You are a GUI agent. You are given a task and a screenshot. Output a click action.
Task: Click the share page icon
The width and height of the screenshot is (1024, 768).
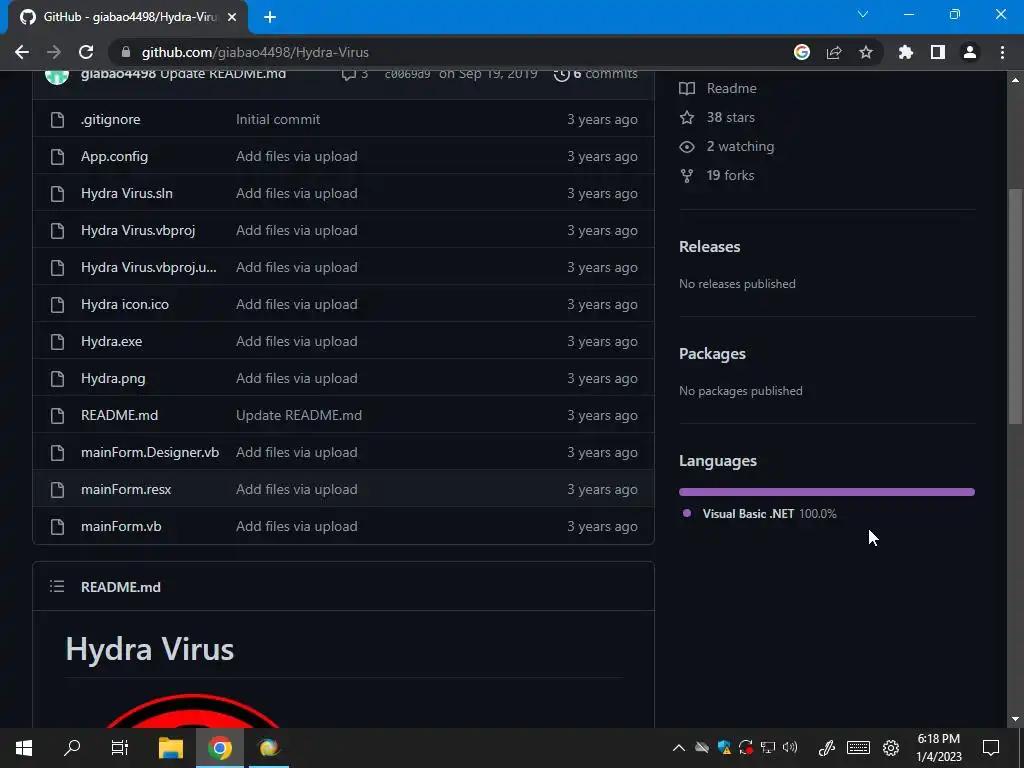click(x=834, y=52)
